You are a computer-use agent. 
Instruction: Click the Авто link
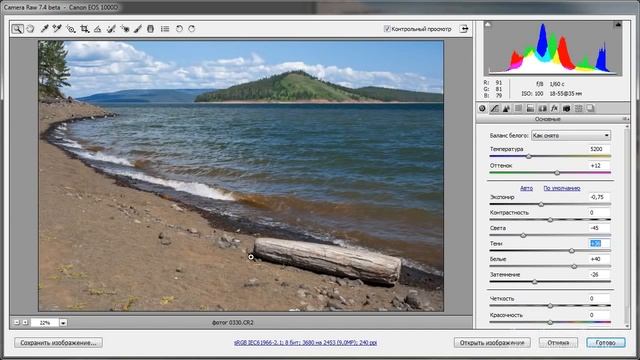tap(526, 188)
